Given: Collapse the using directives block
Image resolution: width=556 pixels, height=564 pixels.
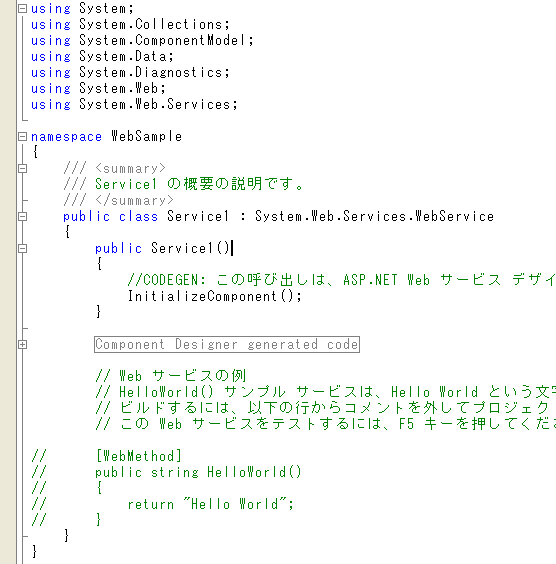Looking at the screenshot, I should [22, 8].
